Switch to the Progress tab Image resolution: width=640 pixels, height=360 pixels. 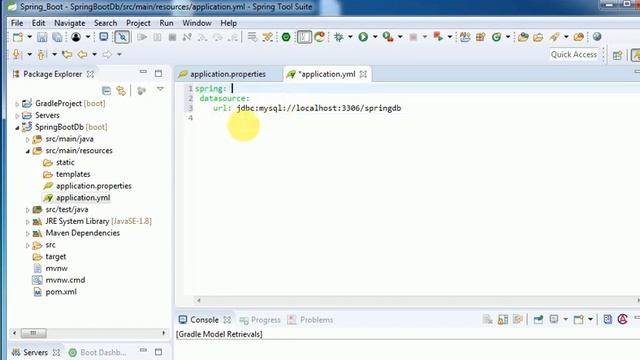tap(260, 320)
